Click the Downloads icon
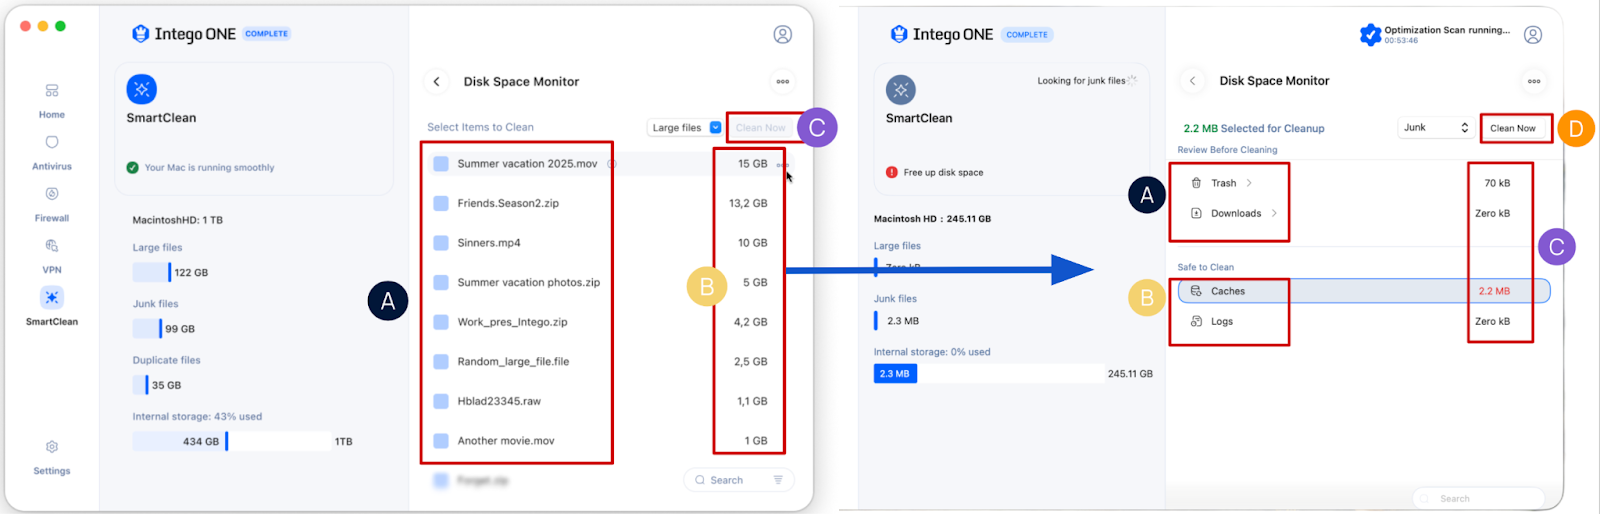Viewport: 1600px width, 514px height. pos(1196,213)
